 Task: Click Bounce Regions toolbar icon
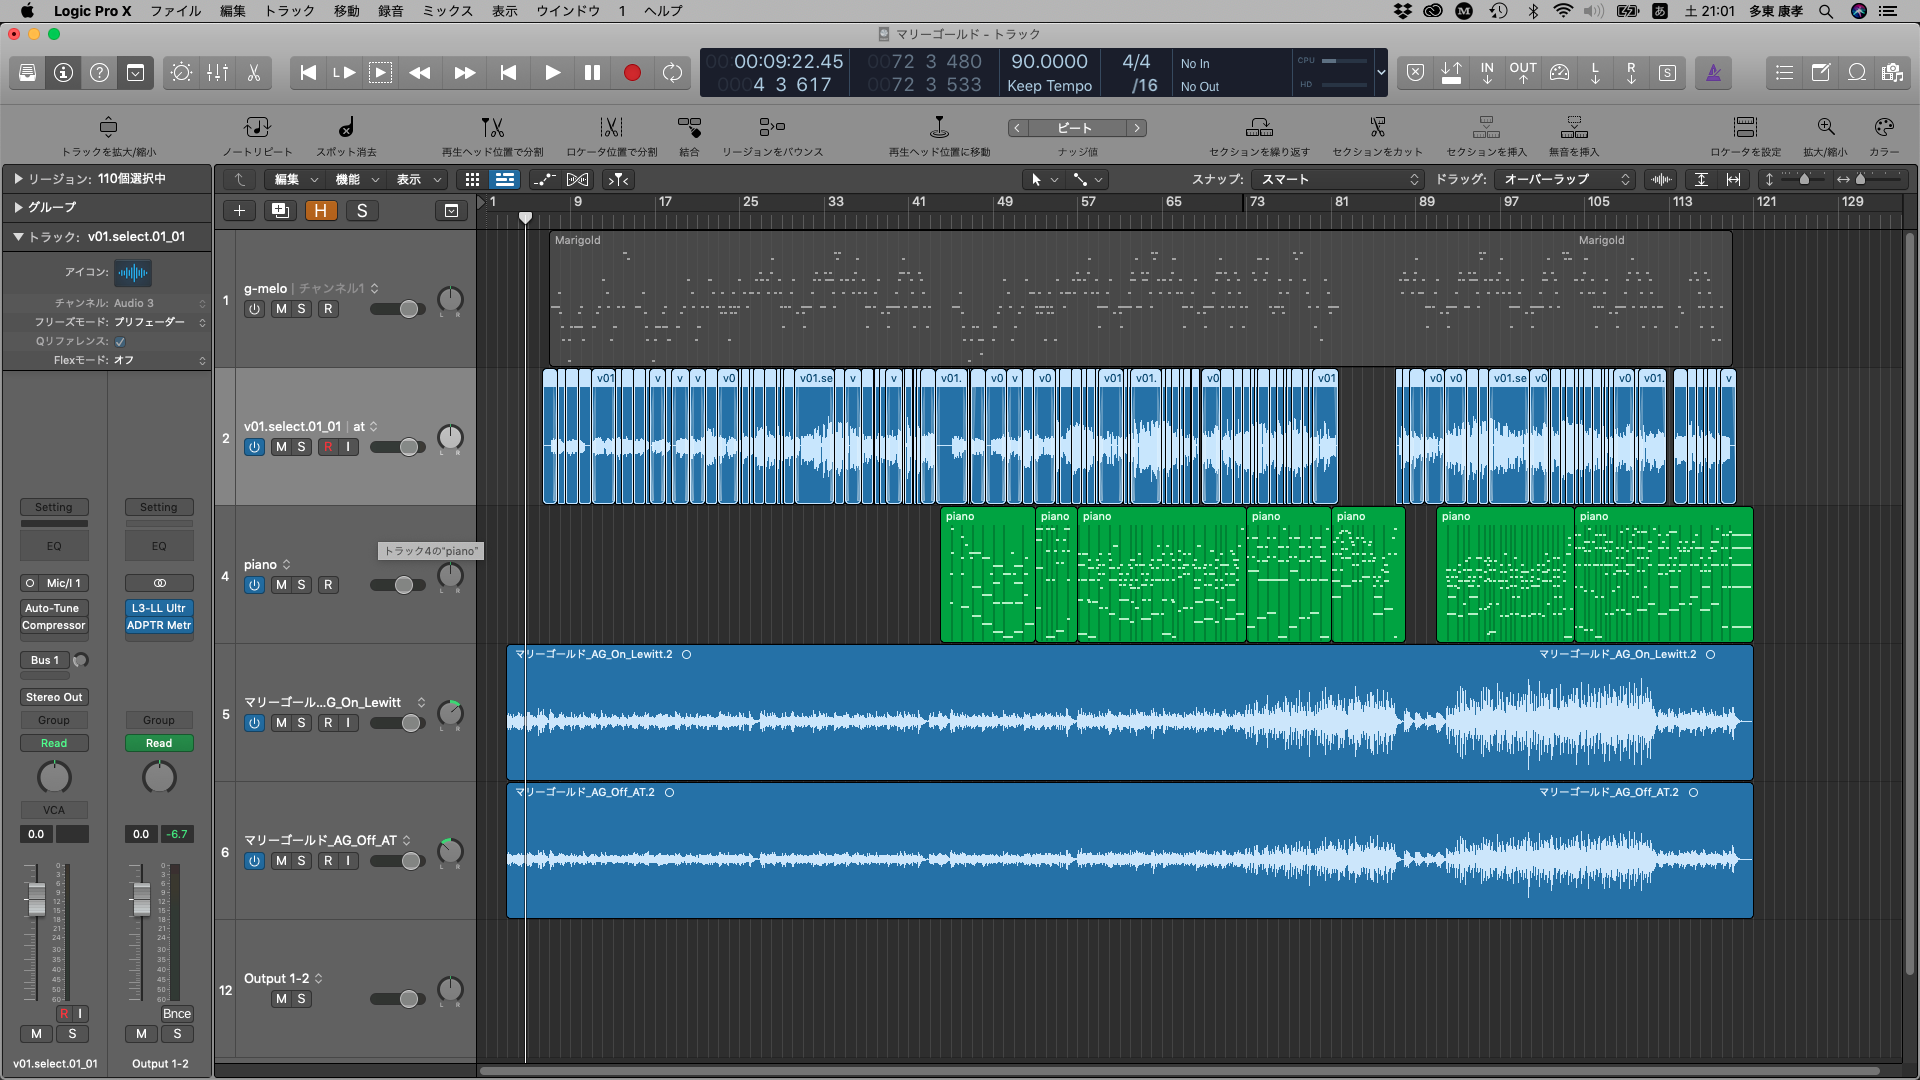tap(772, 128)
